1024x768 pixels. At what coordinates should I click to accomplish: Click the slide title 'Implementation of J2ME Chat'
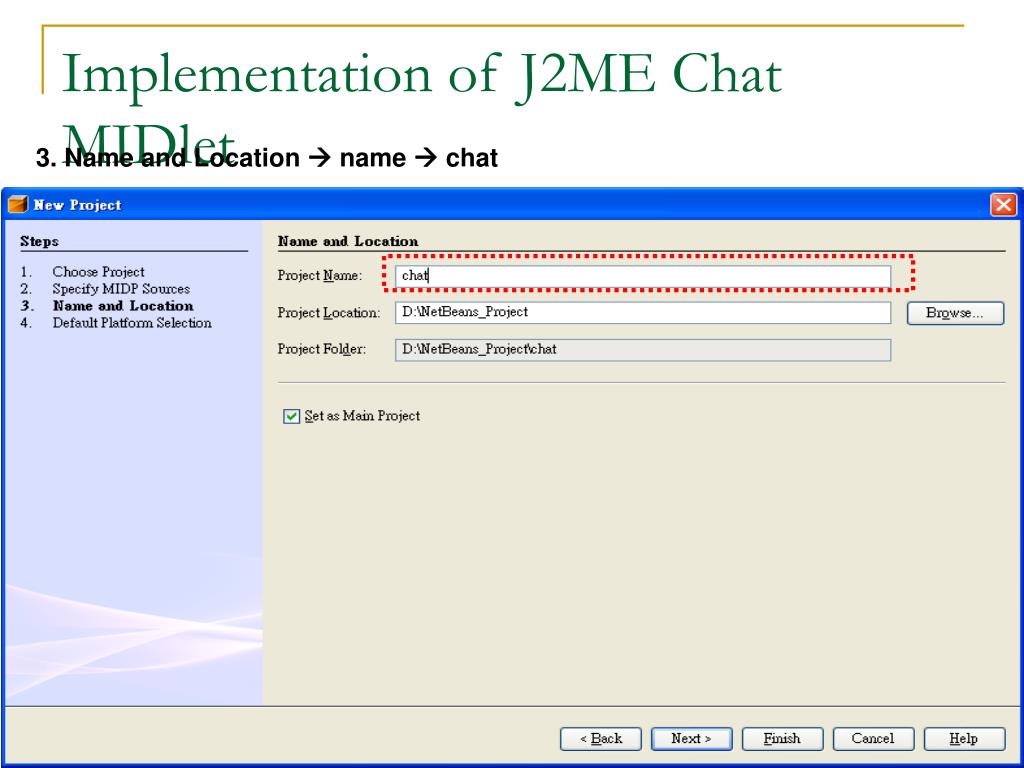[421, 75]
